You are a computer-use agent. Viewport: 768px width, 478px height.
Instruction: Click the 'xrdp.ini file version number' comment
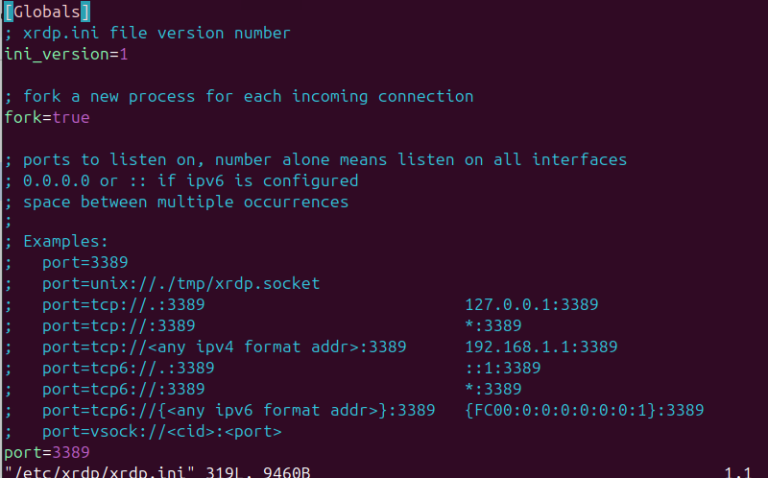(x=156, y=33)
